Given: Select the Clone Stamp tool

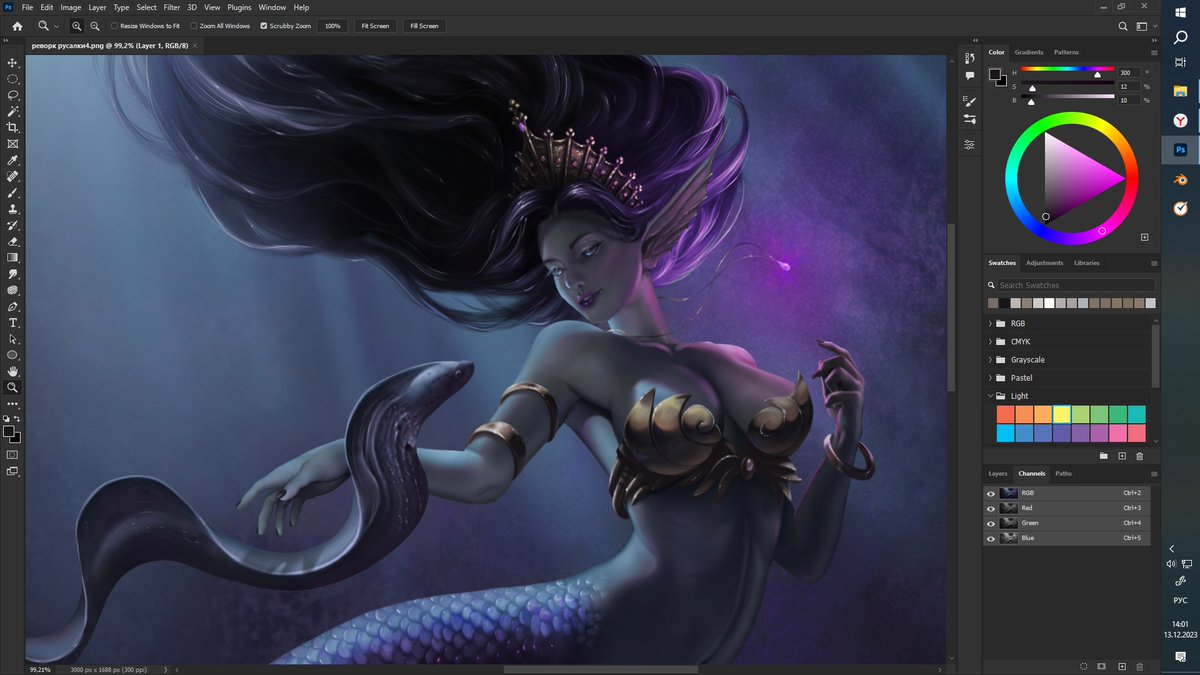Looking at the screenshot, I should 13,209.
